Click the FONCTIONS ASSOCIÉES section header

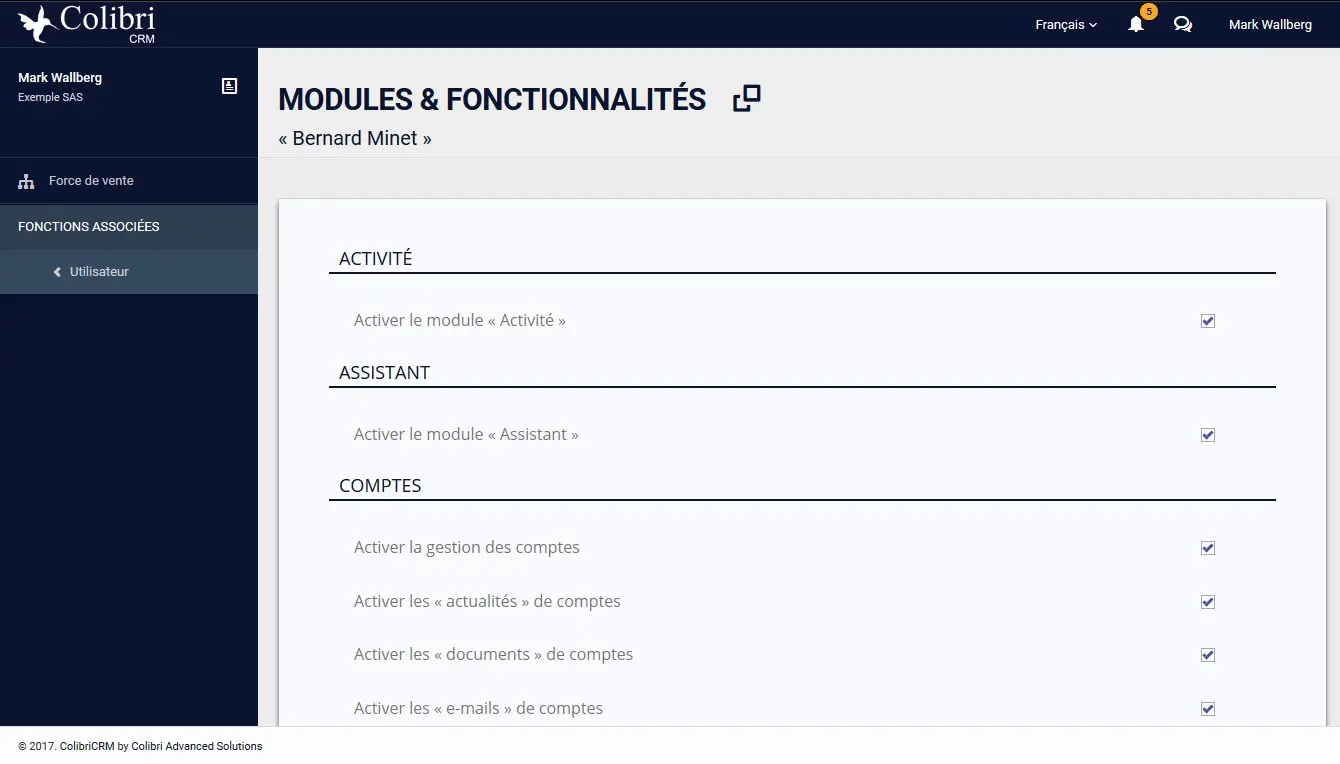click(89, 227)
